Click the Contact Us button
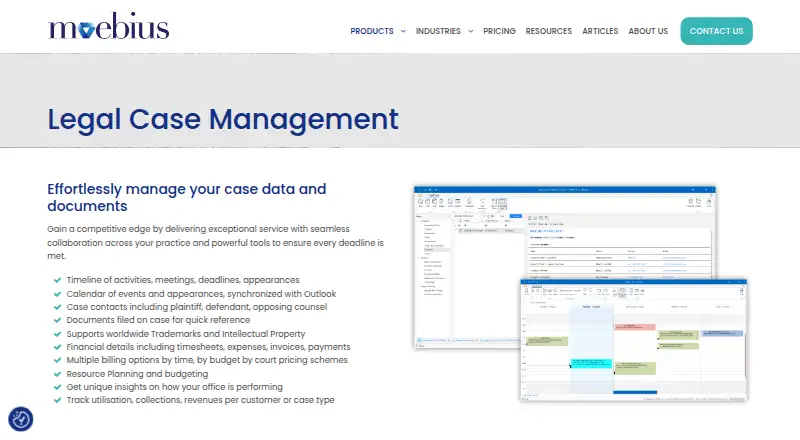Image resolution: width=800 pixels, height=440 pixels. [716, 31]
